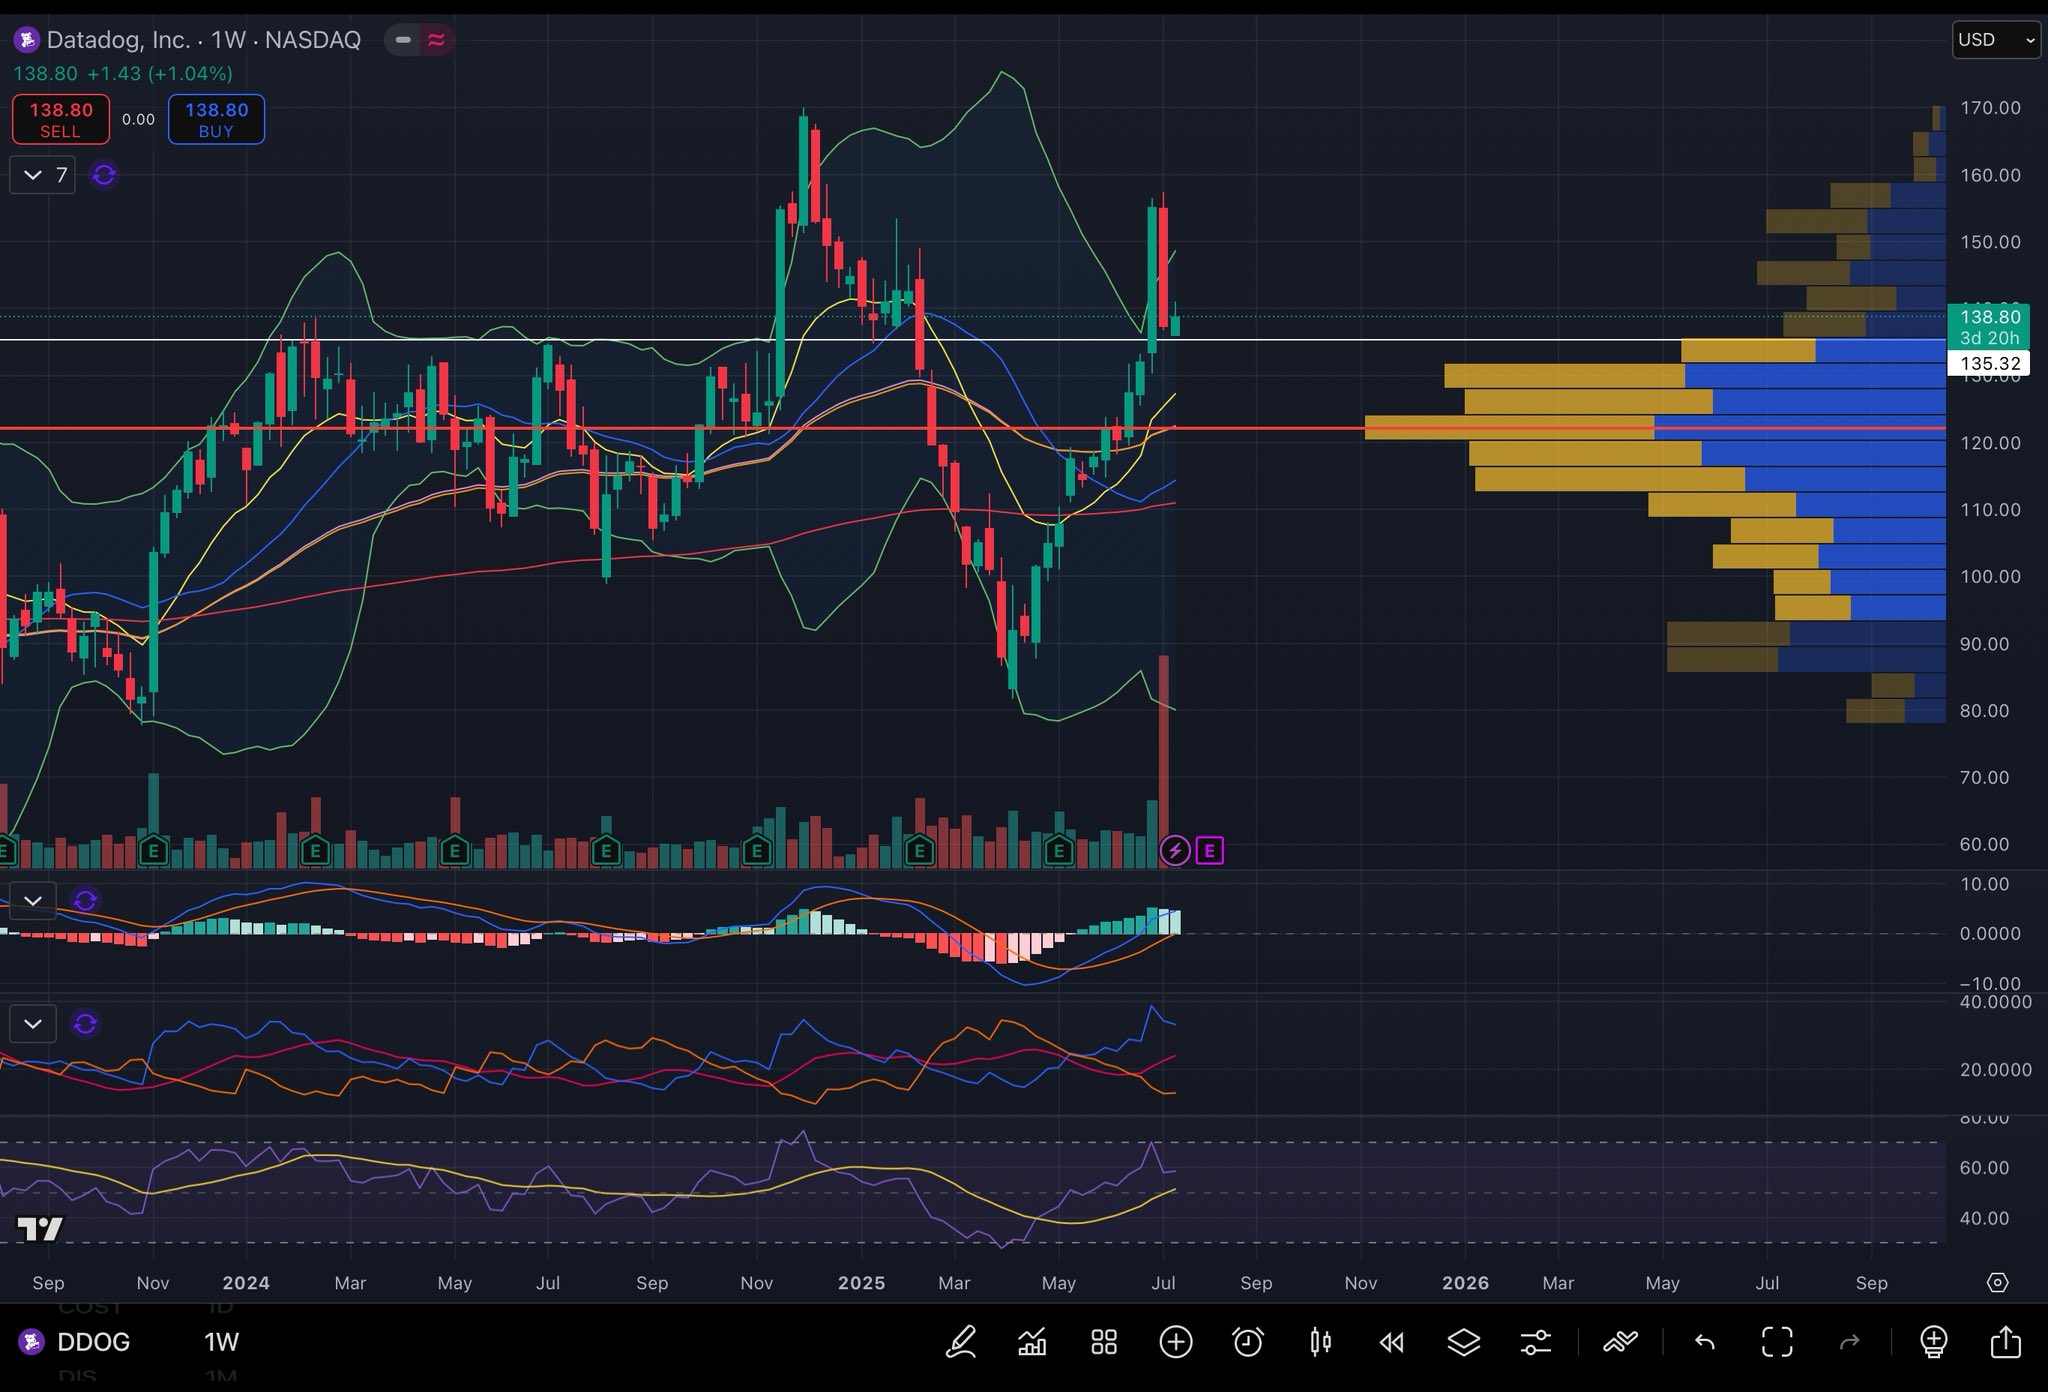
Task: Open the DDOG symbol search
Action: point(92,1342)
